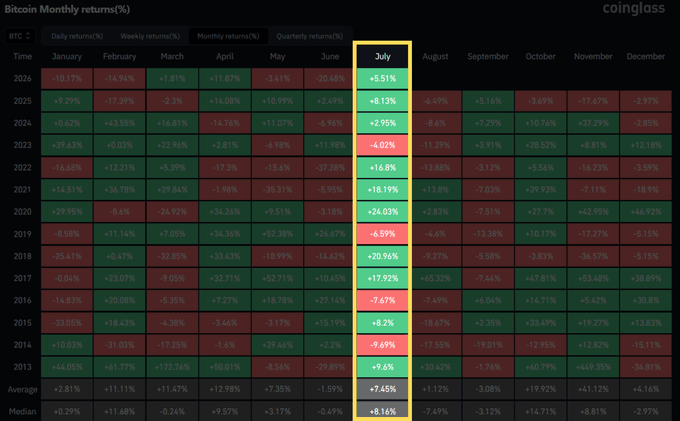Click the July 2014 cell -9.69%
The width and height of the screenshot is (680, 421).
[382, 345]
